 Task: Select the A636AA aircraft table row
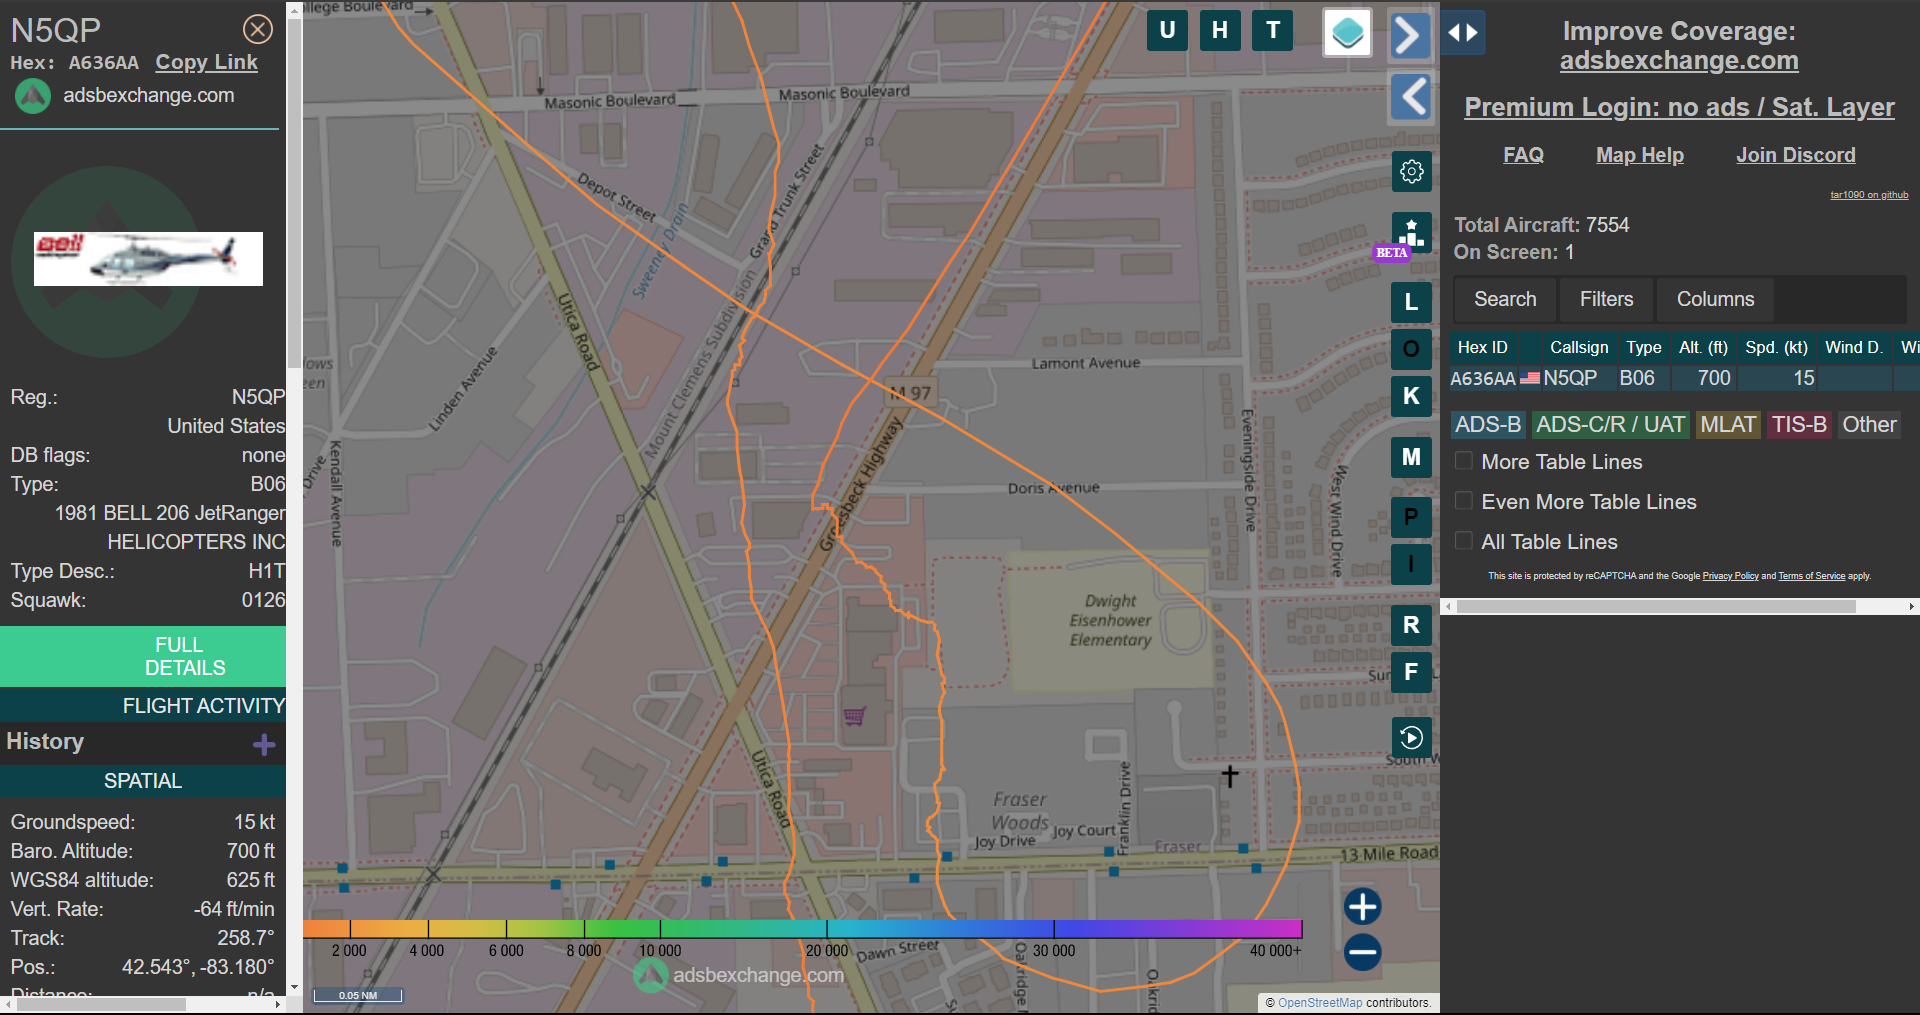click(1684, 378)
